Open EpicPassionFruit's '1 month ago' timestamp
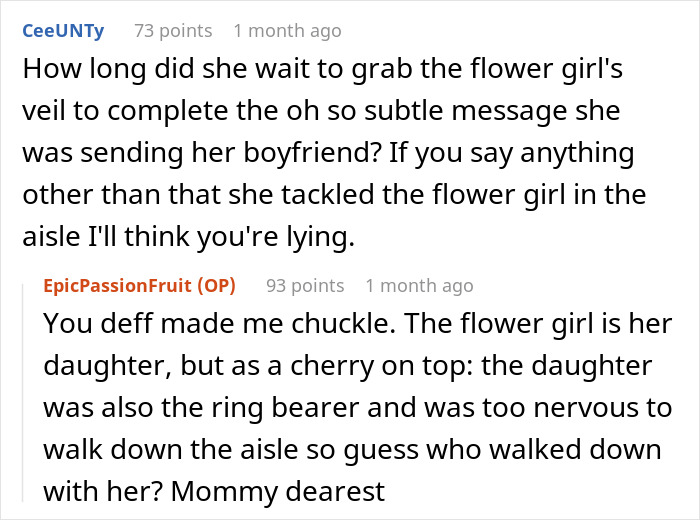 pyautogui.click(x=419, y=286)
